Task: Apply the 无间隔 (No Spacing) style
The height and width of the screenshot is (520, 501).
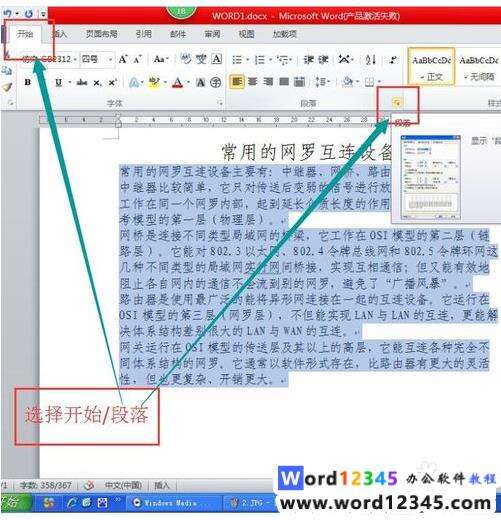Action: [x=479, y=67]
